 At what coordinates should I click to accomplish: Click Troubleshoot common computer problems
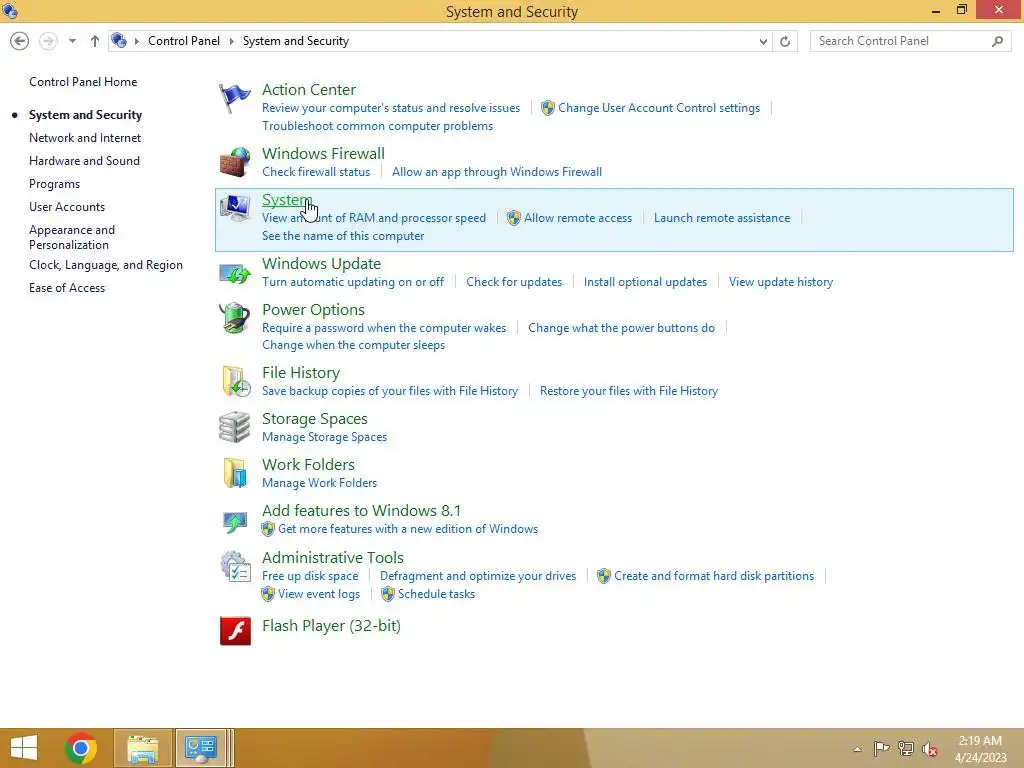[377, 126]
